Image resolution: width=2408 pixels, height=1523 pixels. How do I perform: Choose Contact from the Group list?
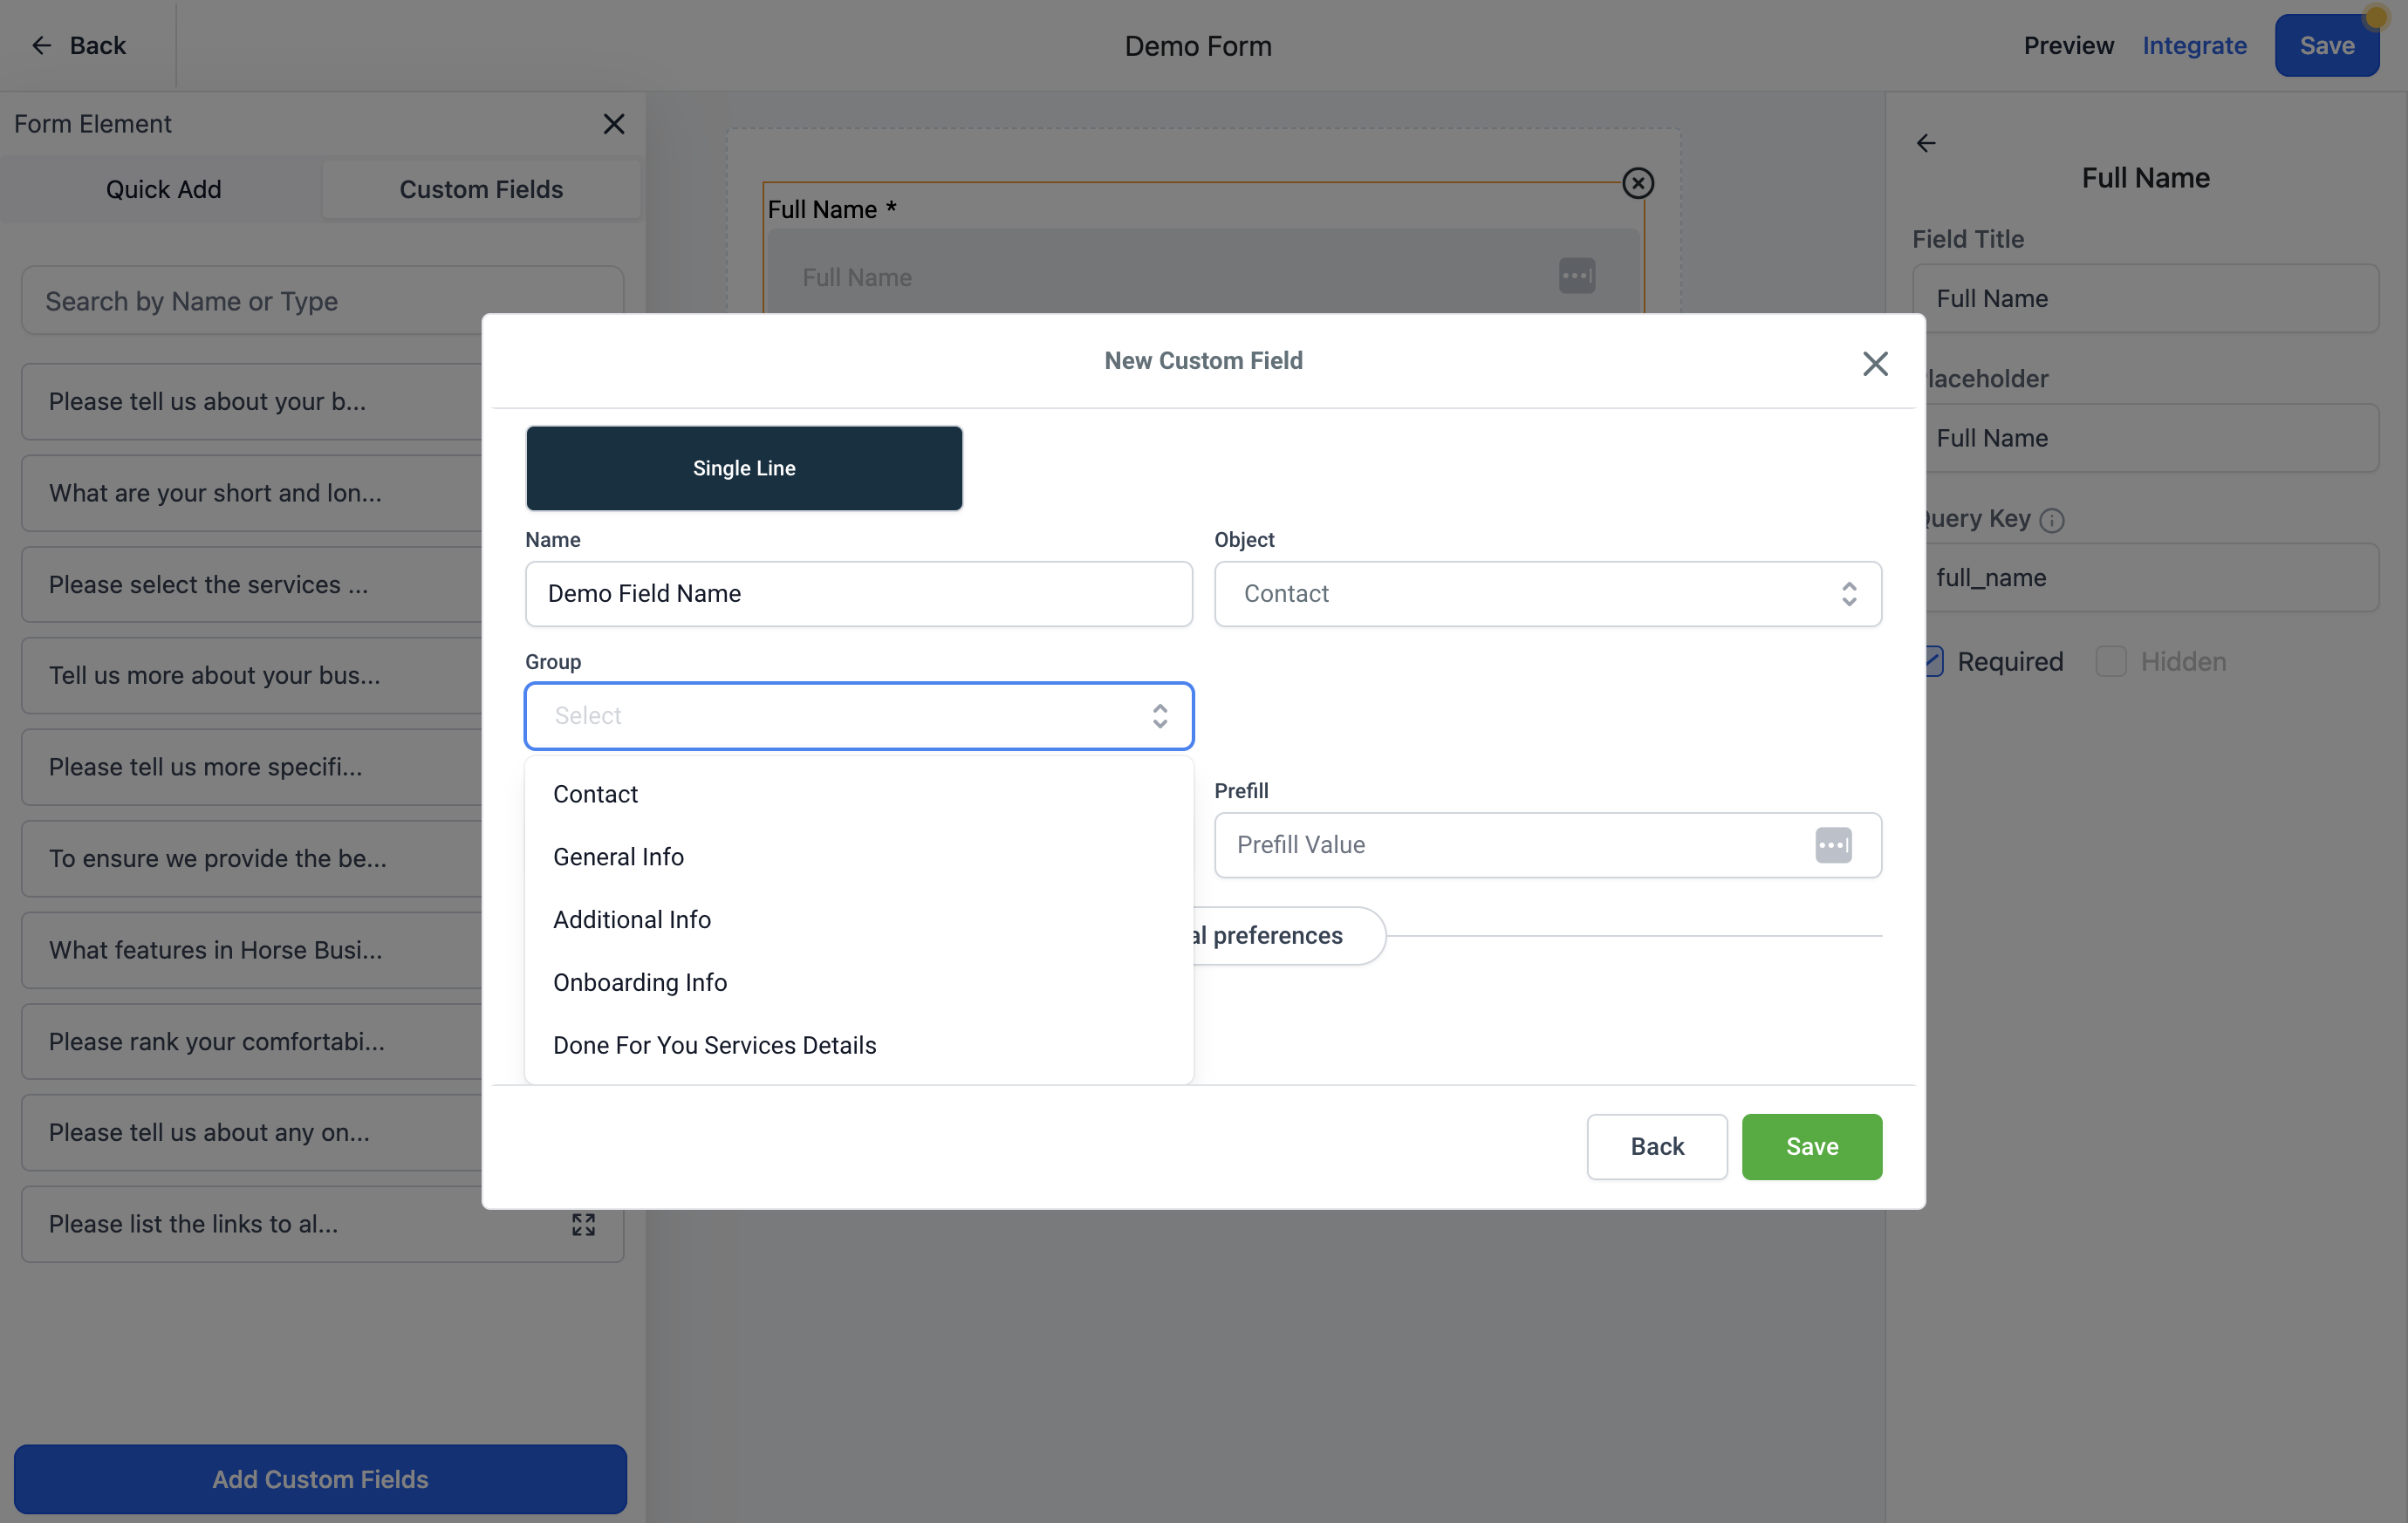coord(859,794)
